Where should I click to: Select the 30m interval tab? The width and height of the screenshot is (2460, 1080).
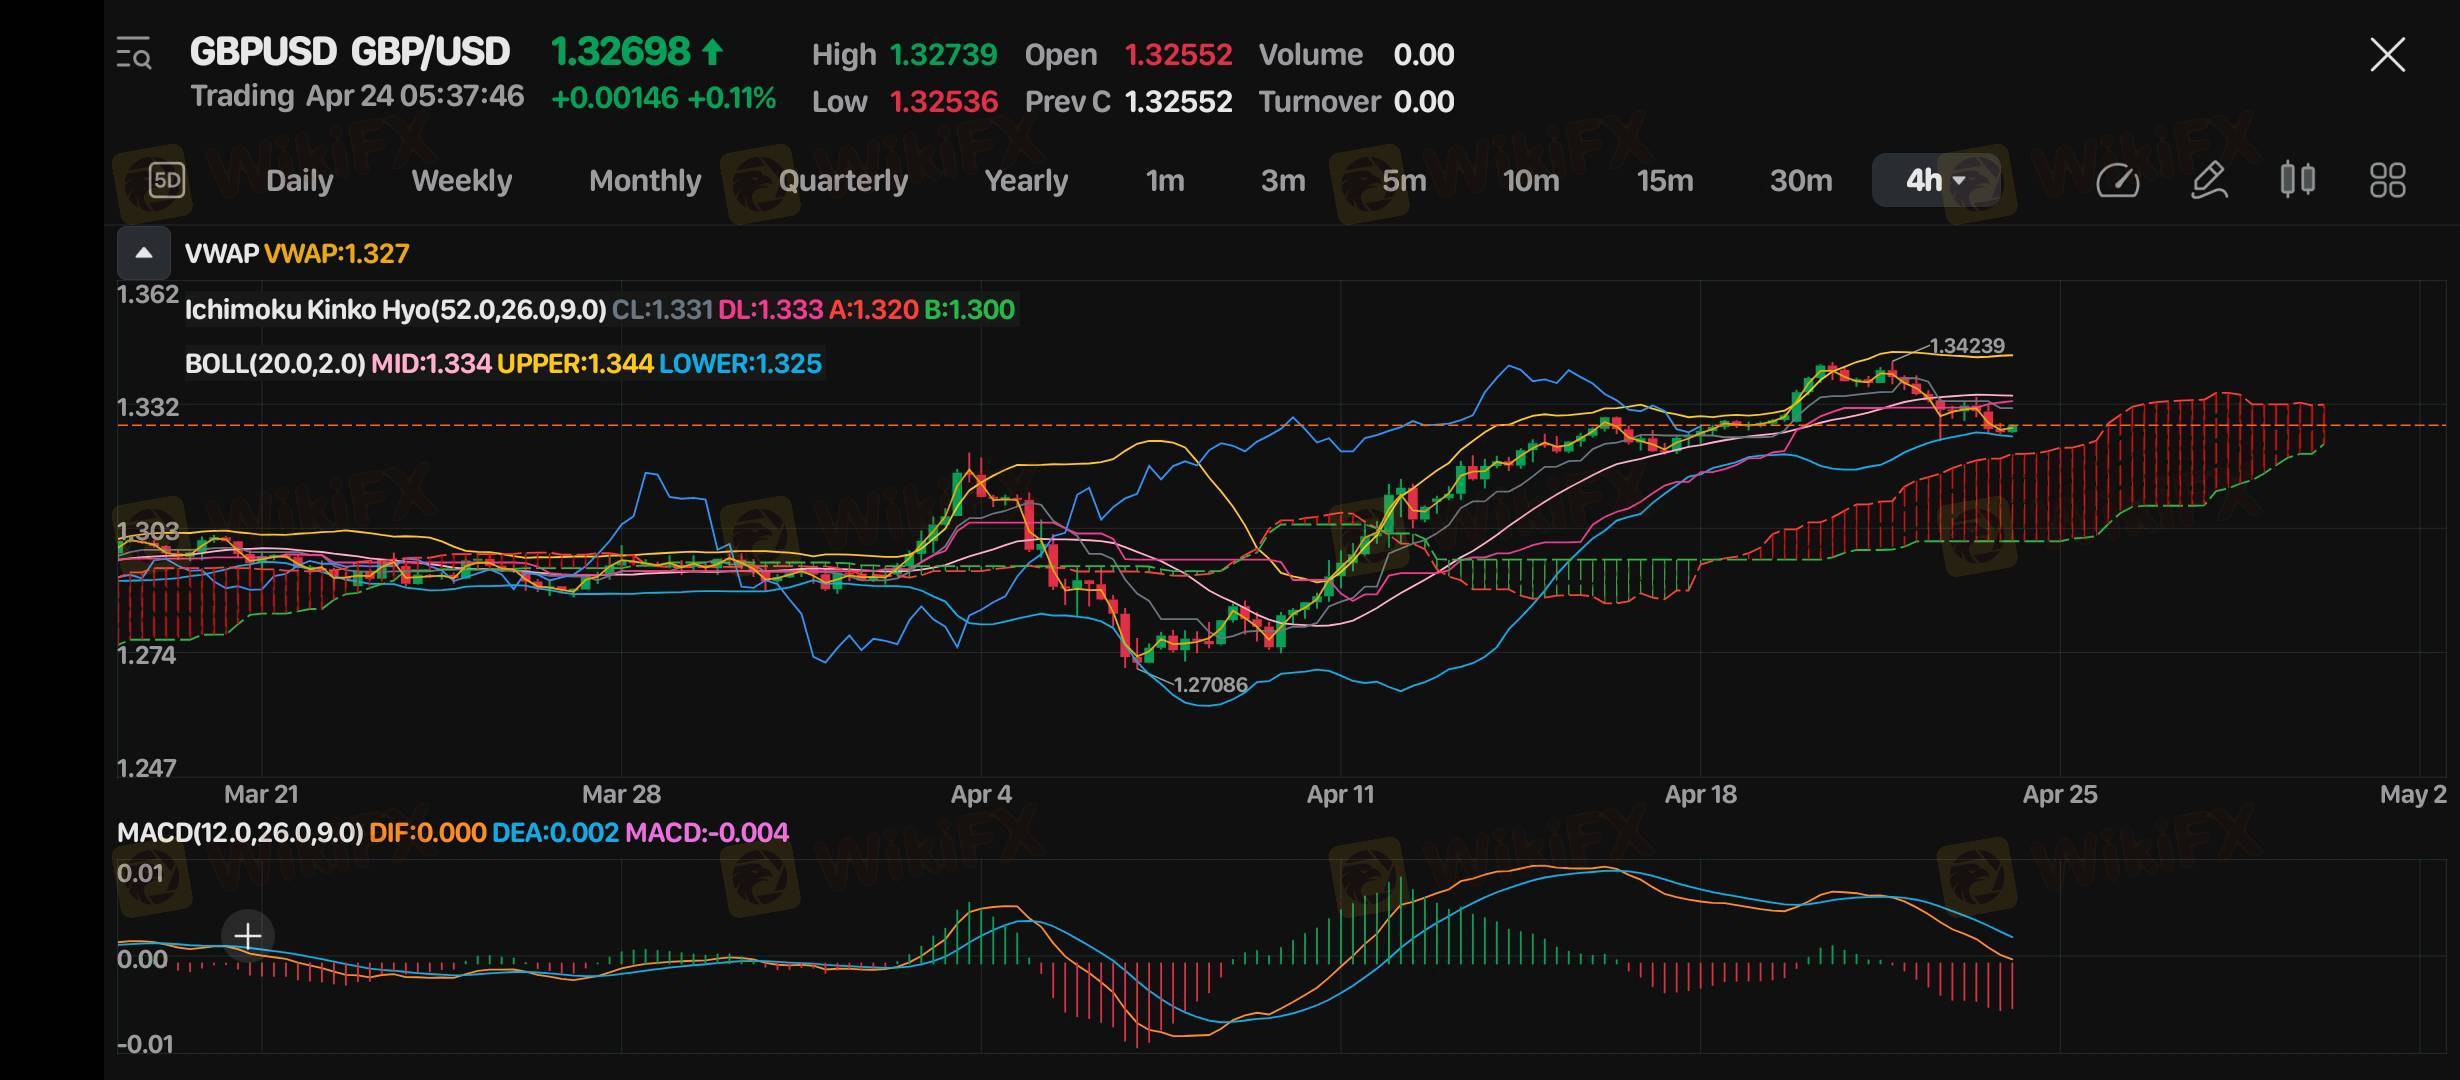point(1800,181)
